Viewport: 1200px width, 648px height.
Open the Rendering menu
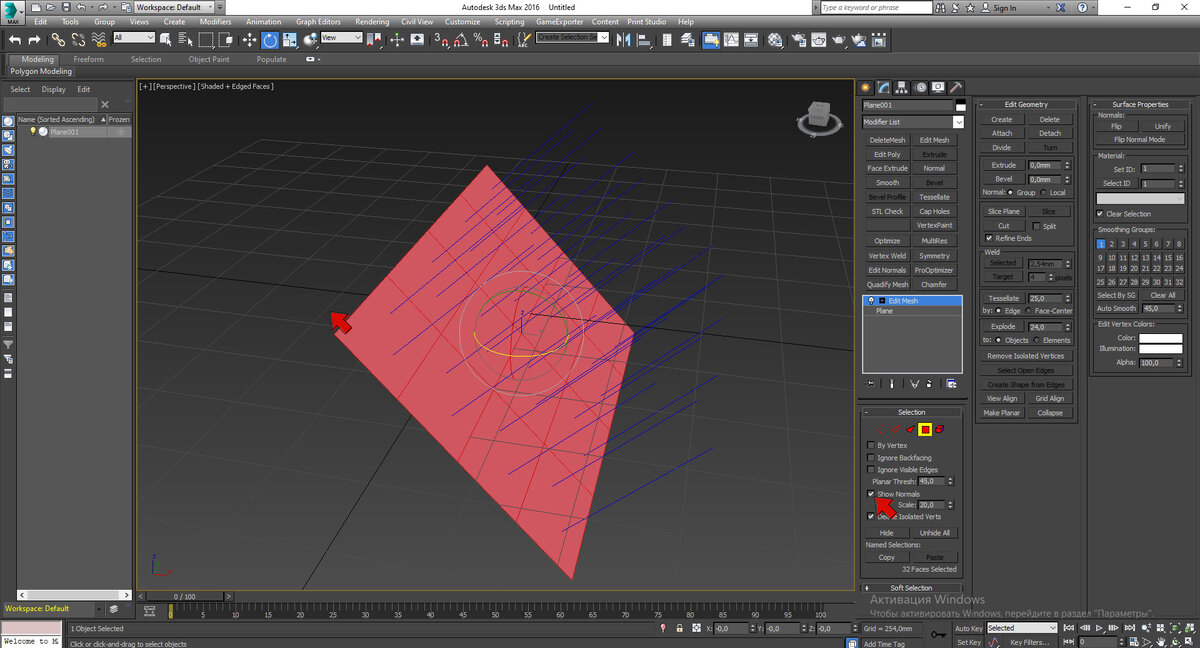372,21
